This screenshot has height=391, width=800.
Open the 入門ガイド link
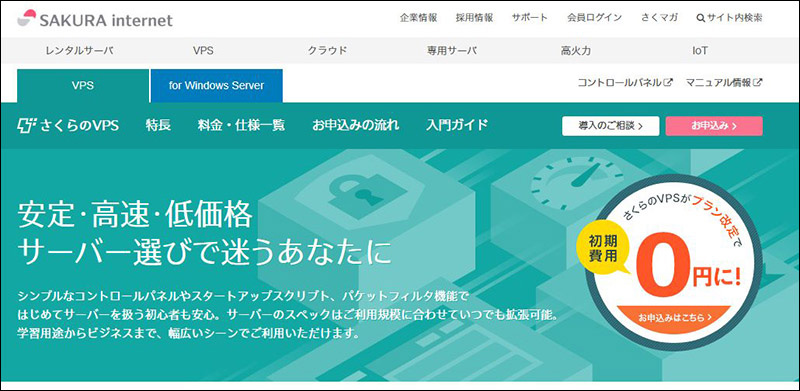coord(457,125)
